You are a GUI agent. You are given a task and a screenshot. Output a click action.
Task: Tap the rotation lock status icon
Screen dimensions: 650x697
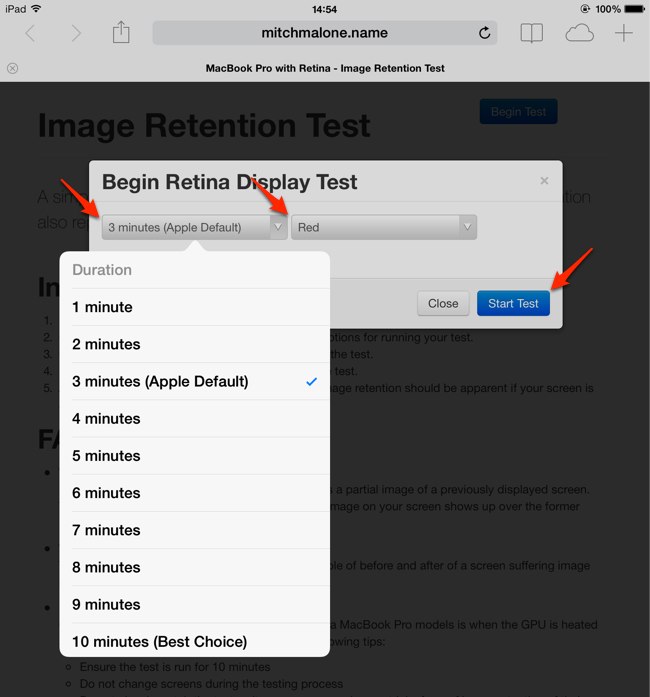click(x=586, y=9)
